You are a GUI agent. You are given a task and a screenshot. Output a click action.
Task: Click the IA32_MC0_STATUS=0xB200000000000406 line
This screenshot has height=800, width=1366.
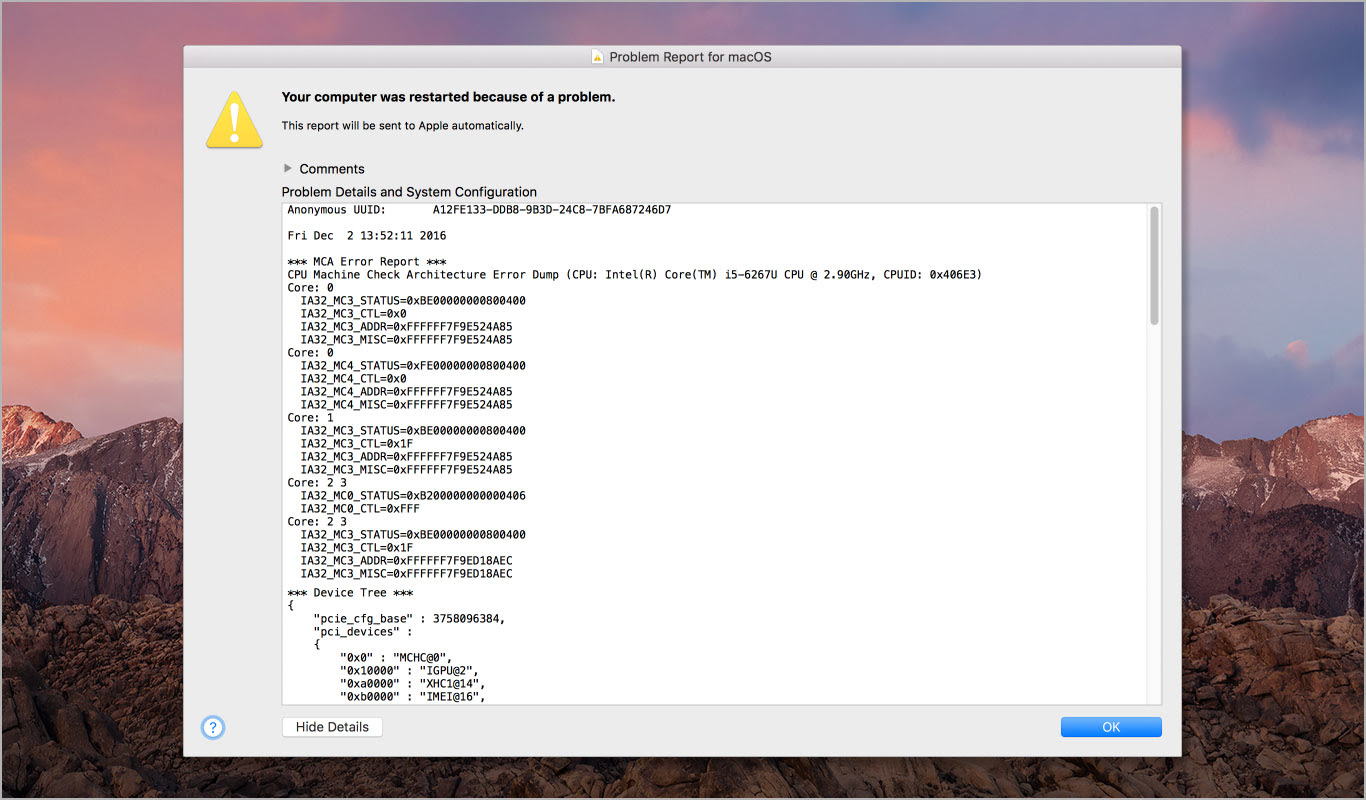413,496
